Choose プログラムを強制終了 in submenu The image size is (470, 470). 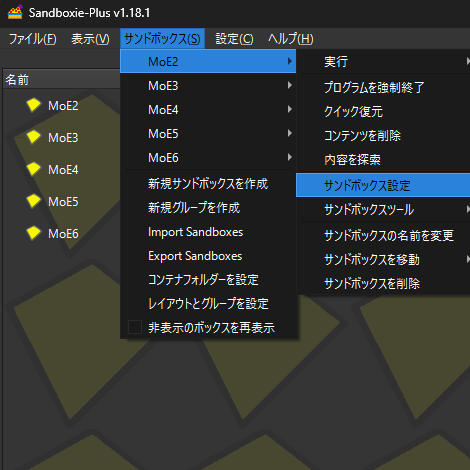point(383,87)
